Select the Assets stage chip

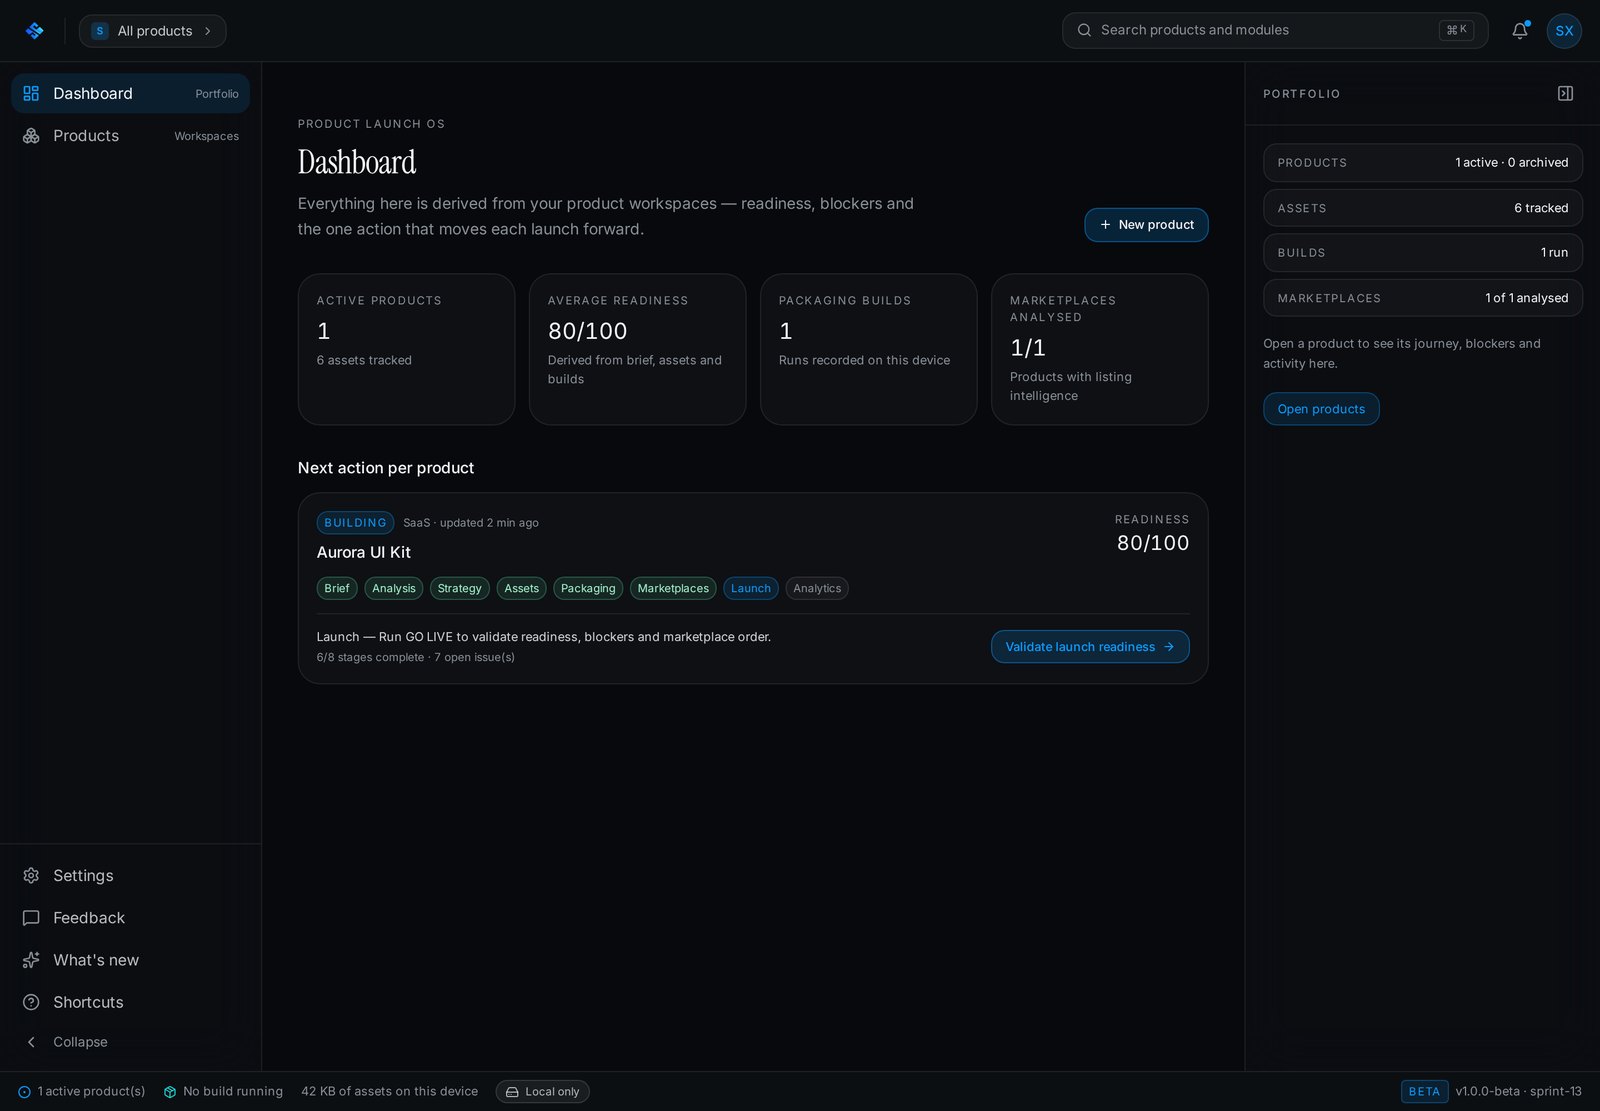pos(521,588)
